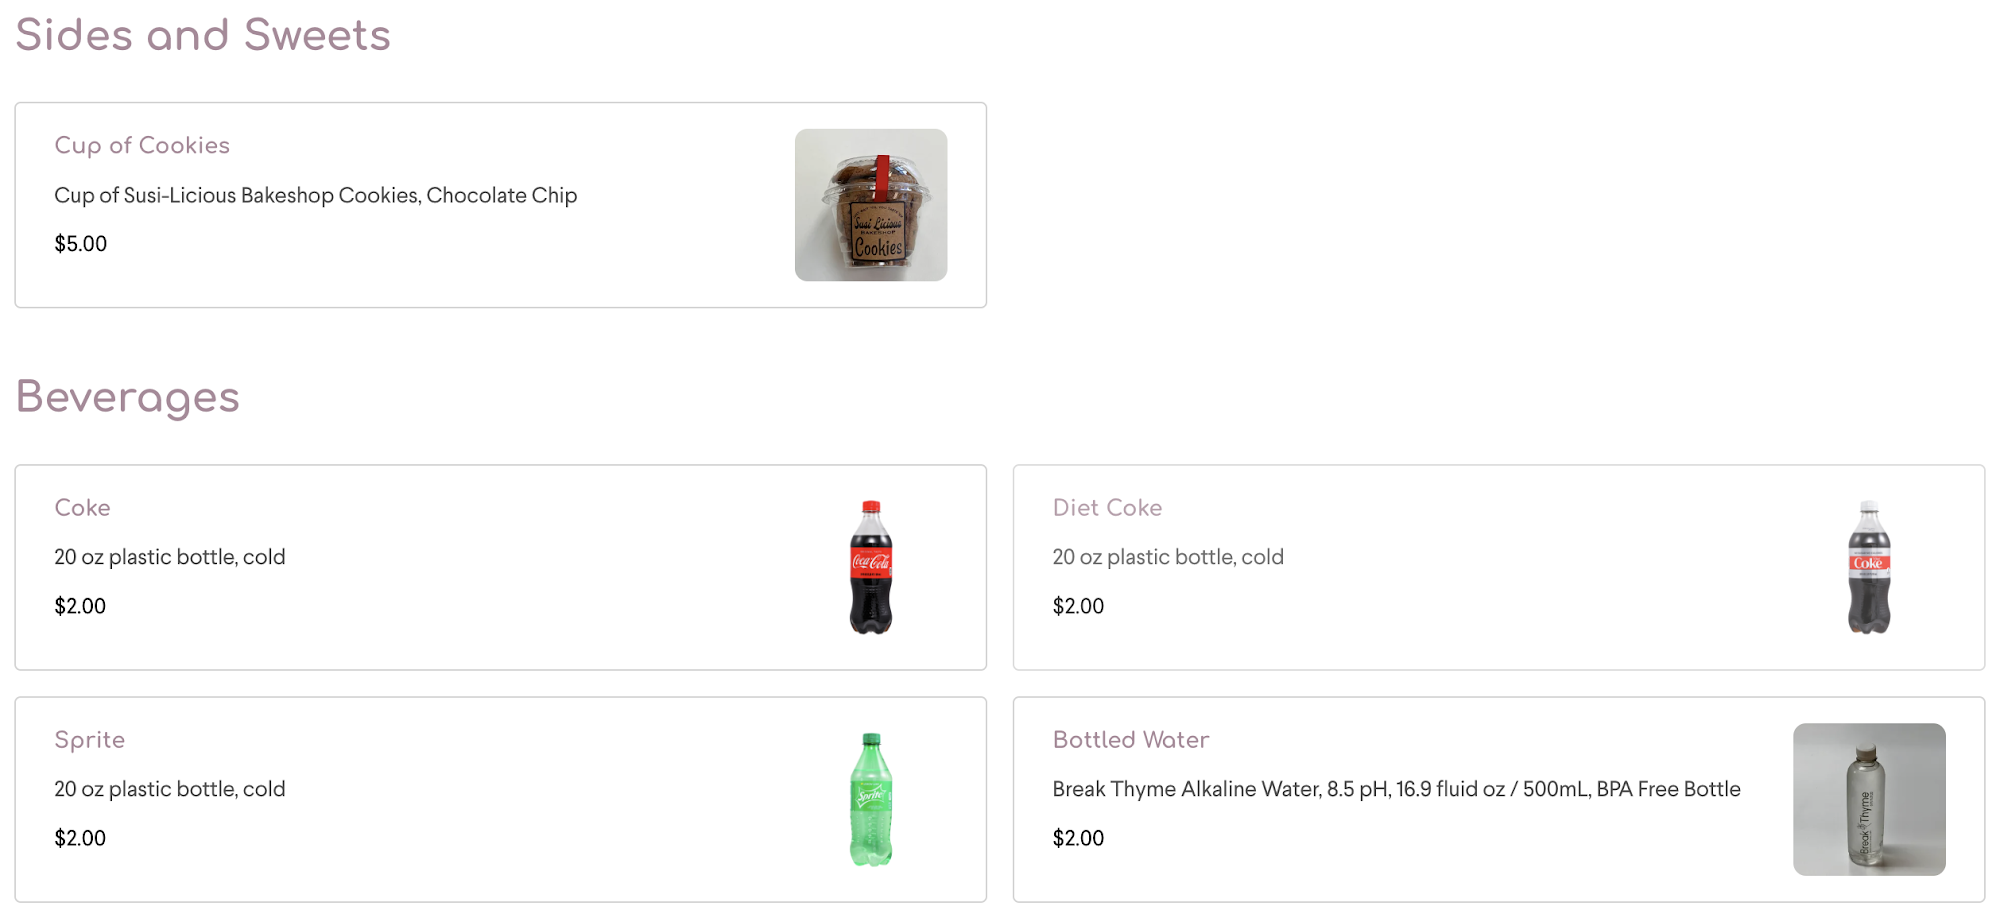Click the Break Thyme Alkaline Water description
The image size is (2000, 914).
[x=1396, y=789]
